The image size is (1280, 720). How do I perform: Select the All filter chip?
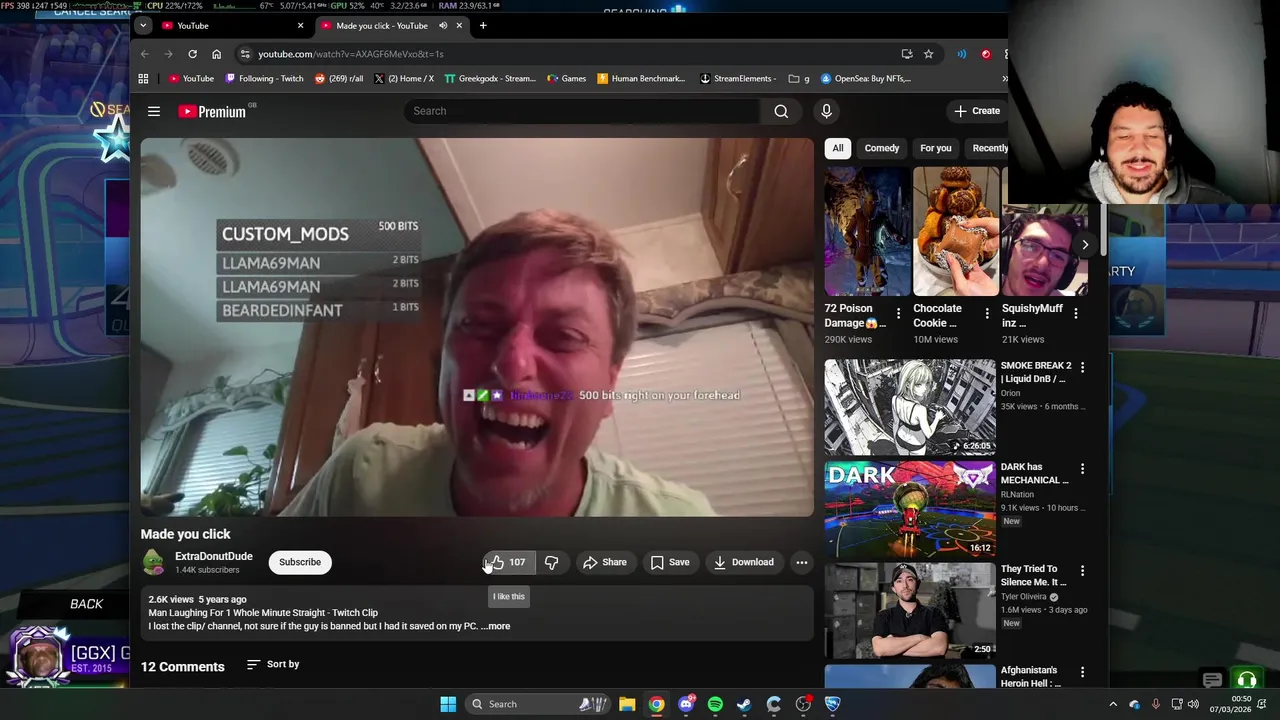838,148
